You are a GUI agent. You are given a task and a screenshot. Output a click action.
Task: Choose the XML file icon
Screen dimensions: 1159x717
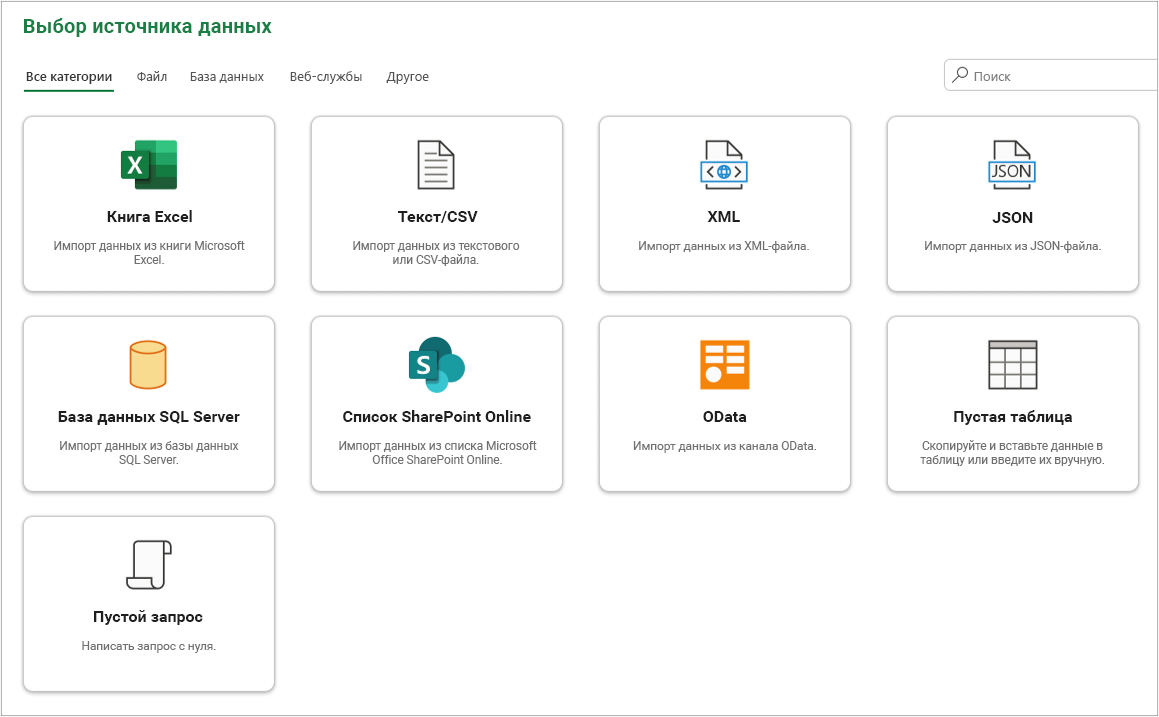tap(724, 165)
